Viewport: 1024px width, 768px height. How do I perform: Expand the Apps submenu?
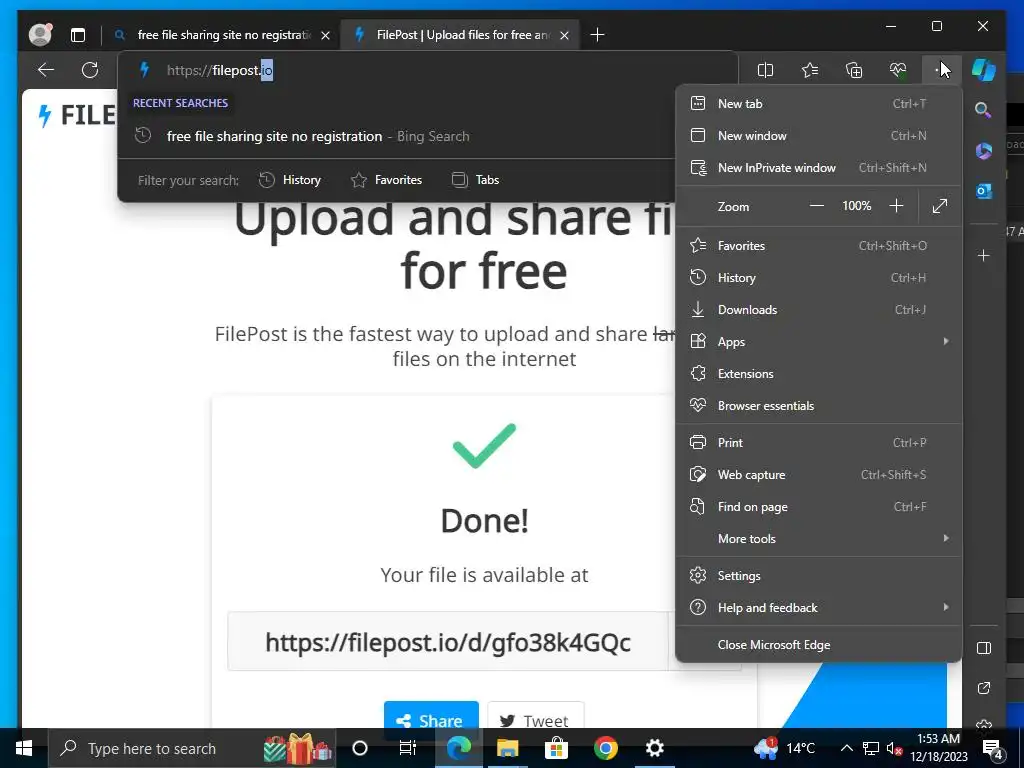pyautogui.click(x=818, y=342)
